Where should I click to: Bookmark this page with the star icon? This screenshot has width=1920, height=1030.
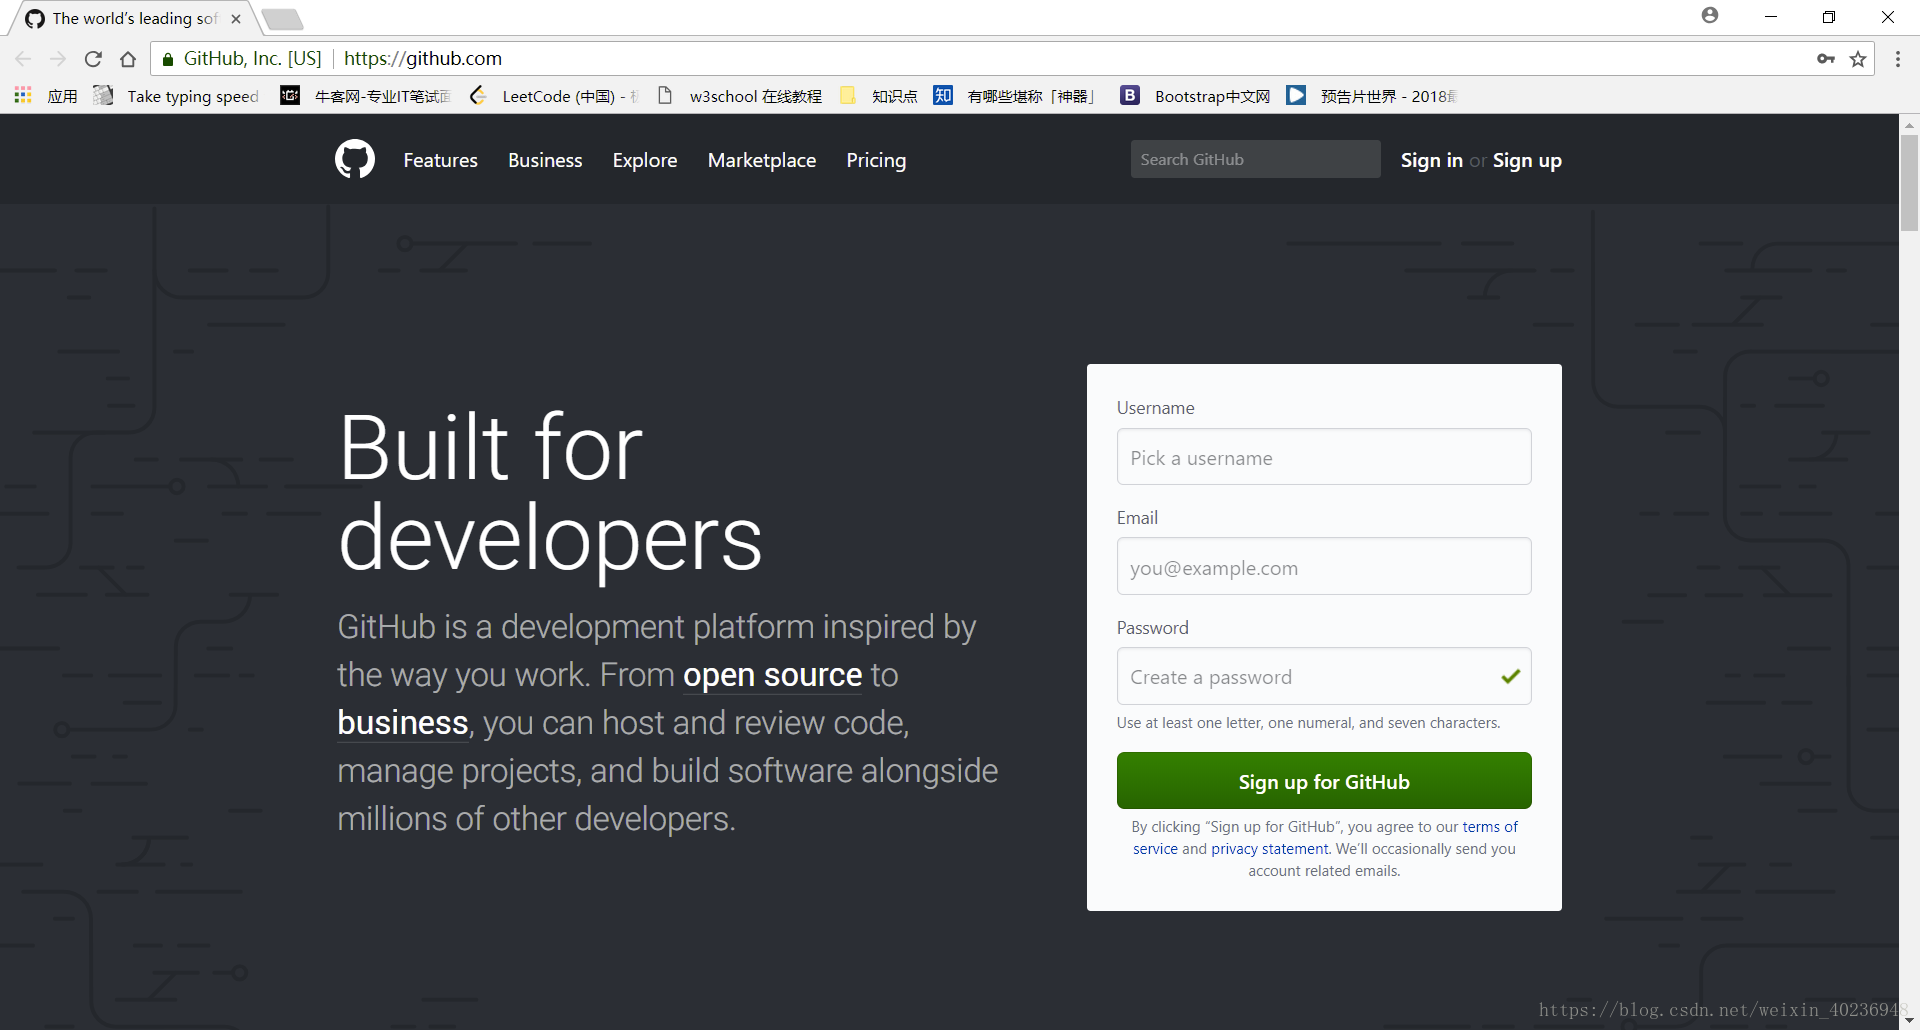point(1858,59)
